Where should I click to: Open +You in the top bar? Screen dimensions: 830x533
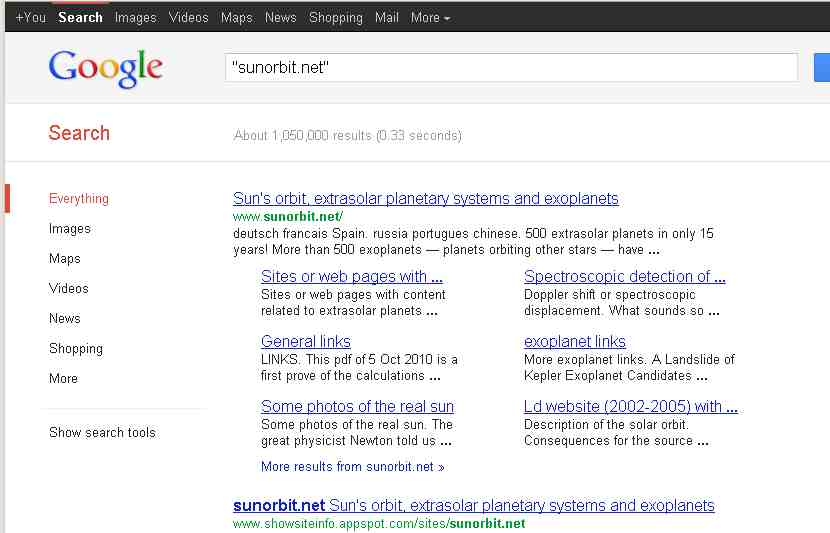tap(30, 17)
